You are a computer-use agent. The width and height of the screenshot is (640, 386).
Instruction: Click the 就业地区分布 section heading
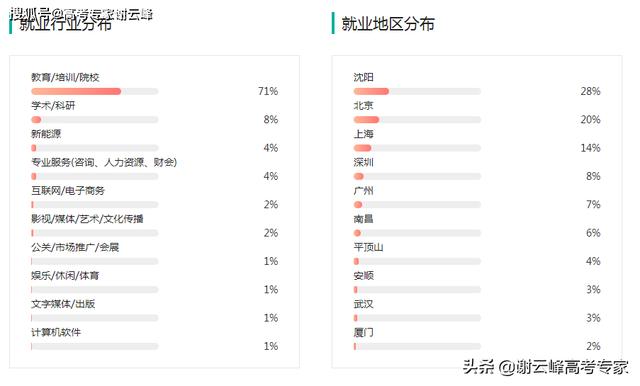click(388, 24)
